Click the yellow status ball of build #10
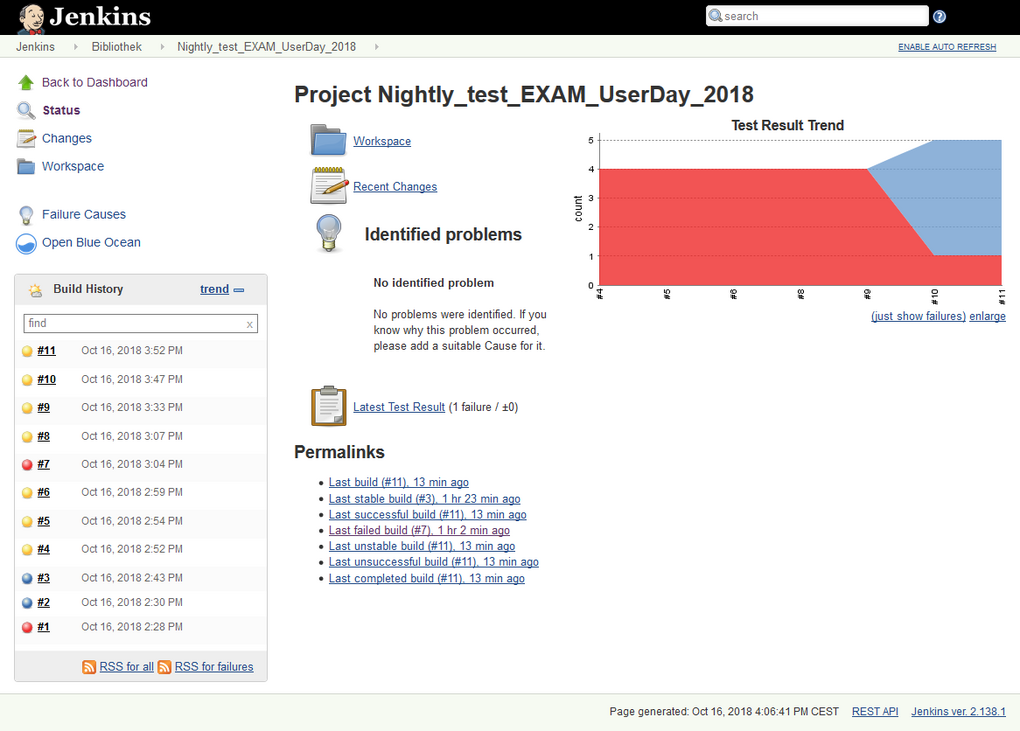This screenshot has height=731, width=1020. click(x=27, y=380)
